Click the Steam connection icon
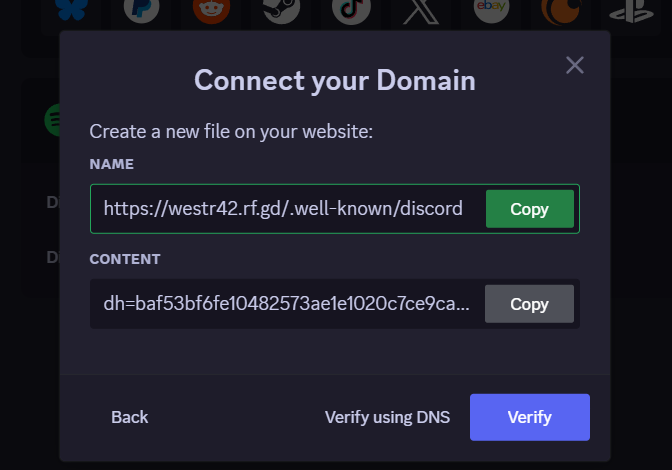The width and height of the screenshot is (672, 470). (282, 9)
